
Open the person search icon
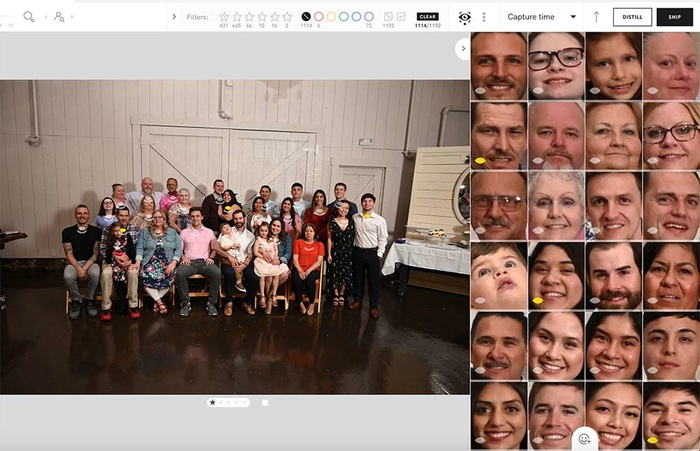click(59, 17)
